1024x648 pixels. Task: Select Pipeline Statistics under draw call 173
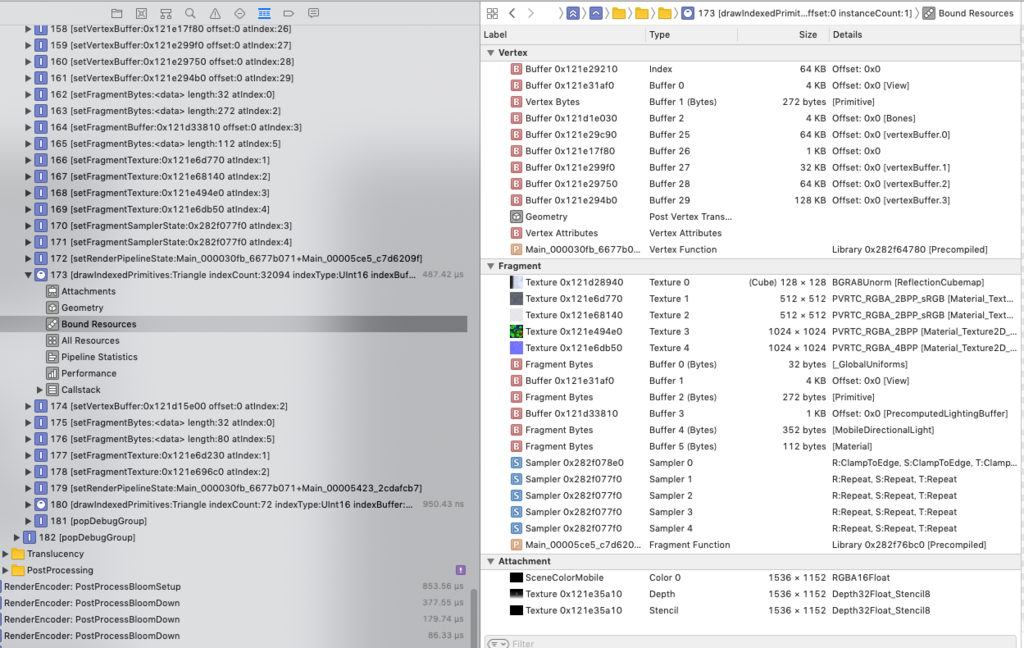click(x=99, y=357)
